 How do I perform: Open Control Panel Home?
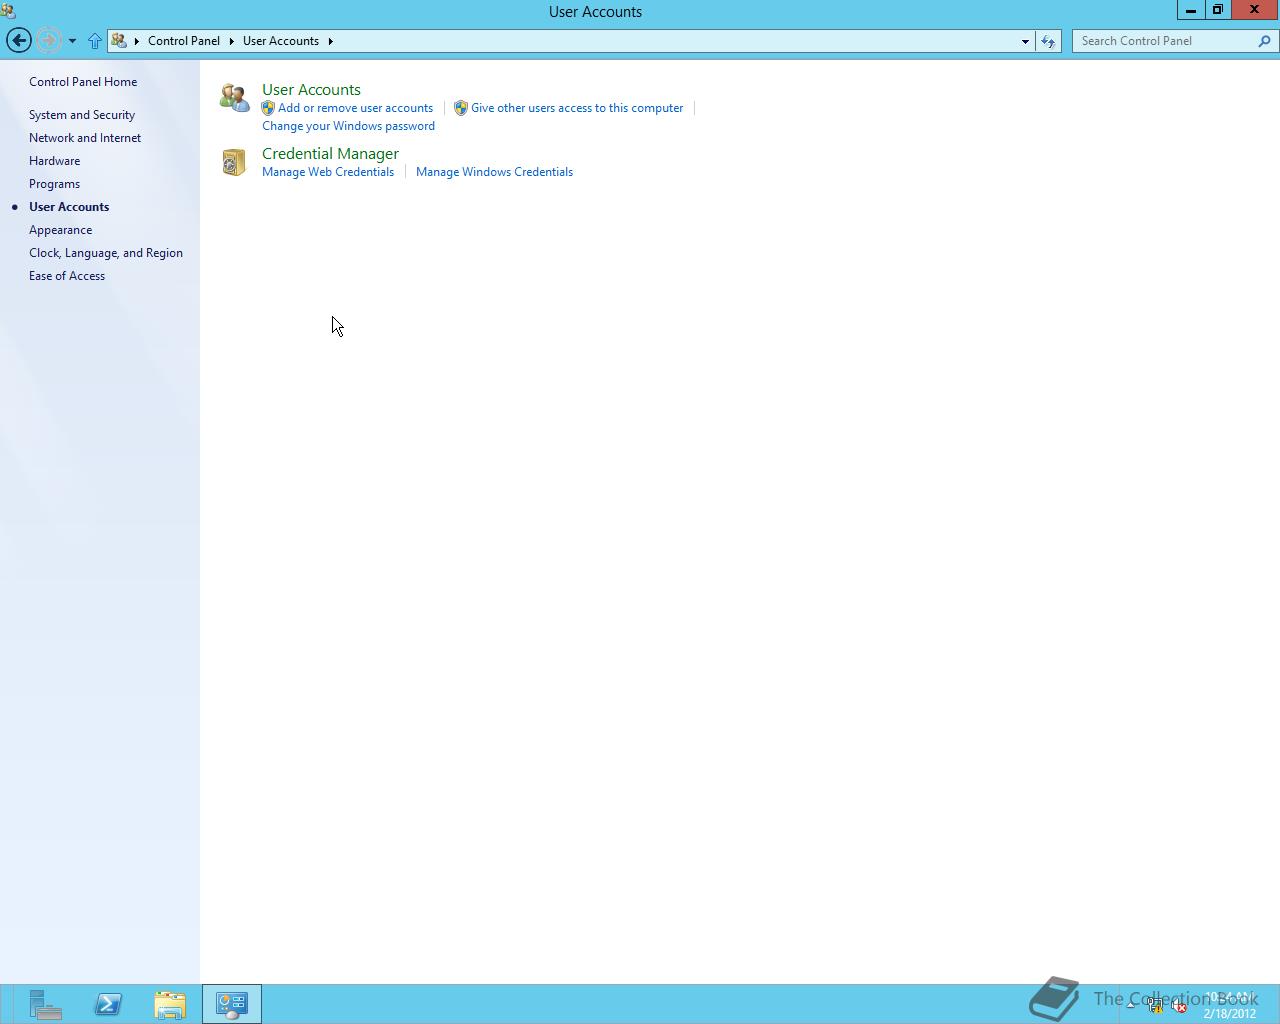click(x=83, y=82)
